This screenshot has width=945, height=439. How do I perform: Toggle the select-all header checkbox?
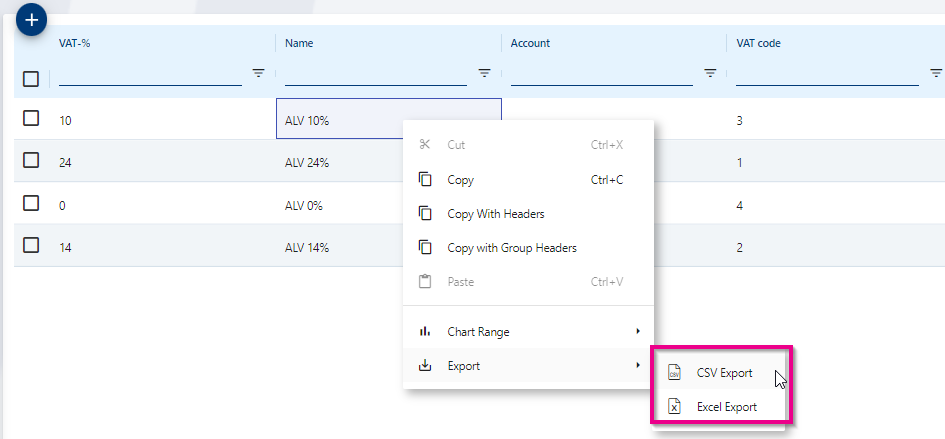point(31,78)
